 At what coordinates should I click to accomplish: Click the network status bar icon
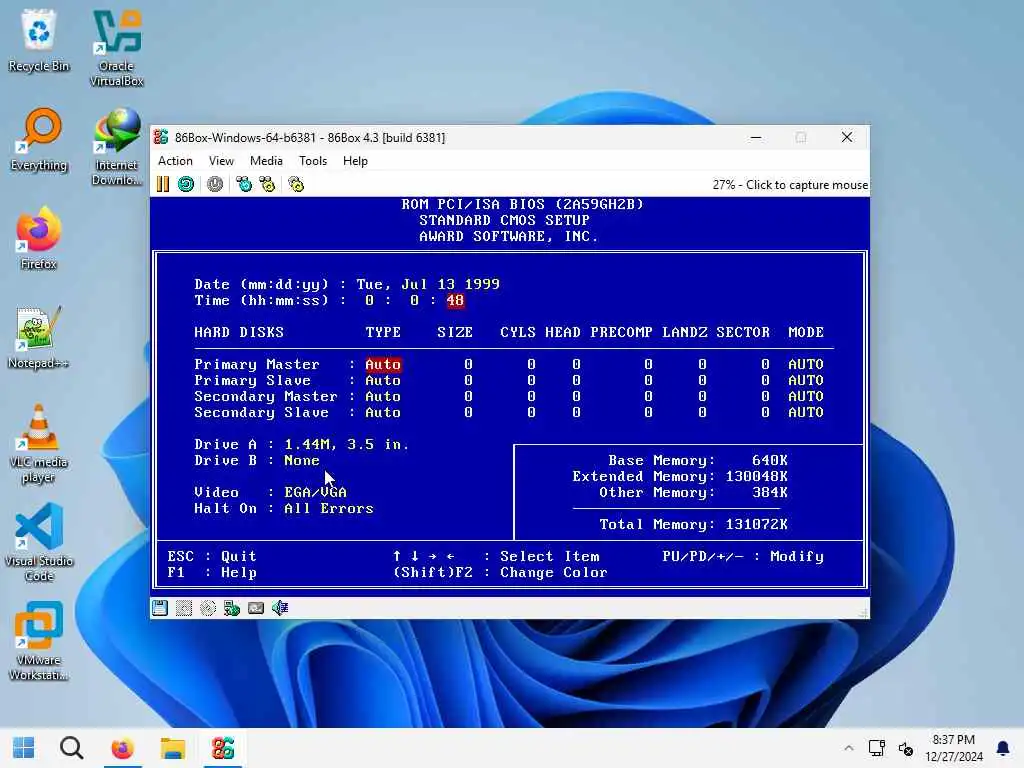tap(232, 609)
